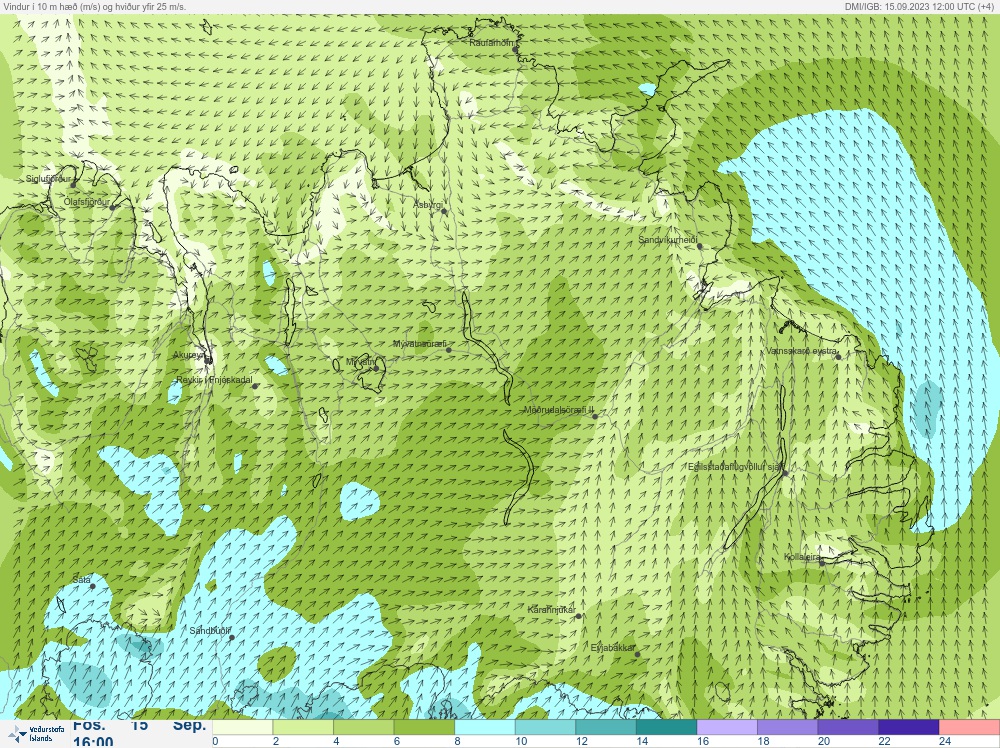The width and height of the screenshot is (1000, 748).
Task: Click the Mývatnsöræfi station label
Action: coord(420,344)
